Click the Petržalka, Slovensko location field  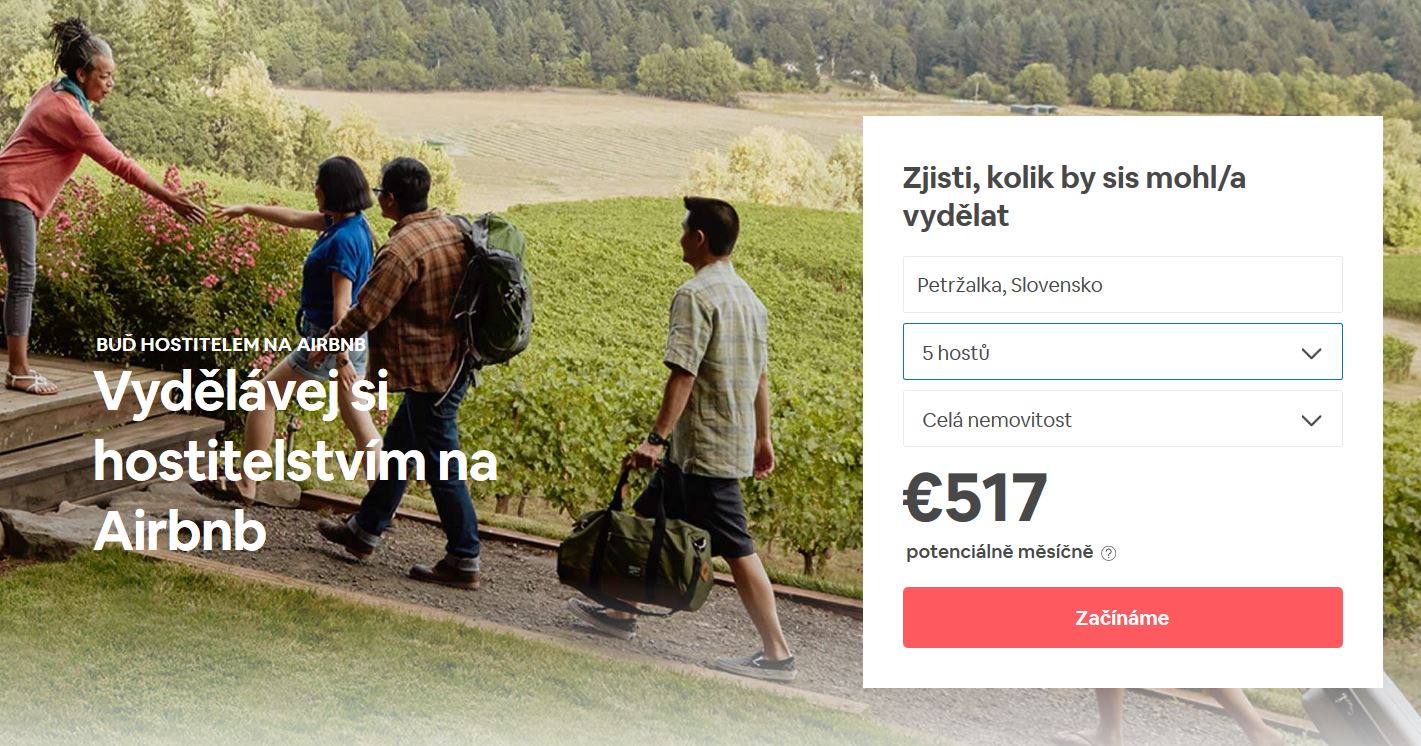[x=1122, y=285]
